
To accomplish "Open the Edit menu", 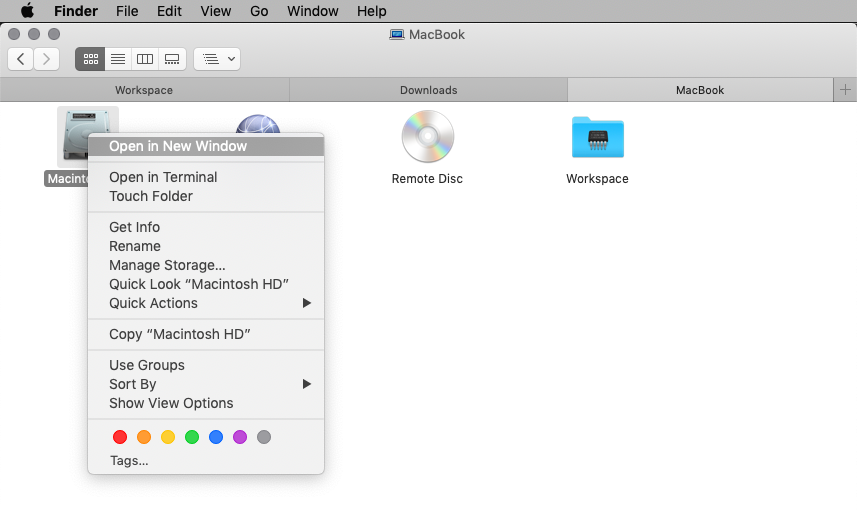I will click(169, 11).
